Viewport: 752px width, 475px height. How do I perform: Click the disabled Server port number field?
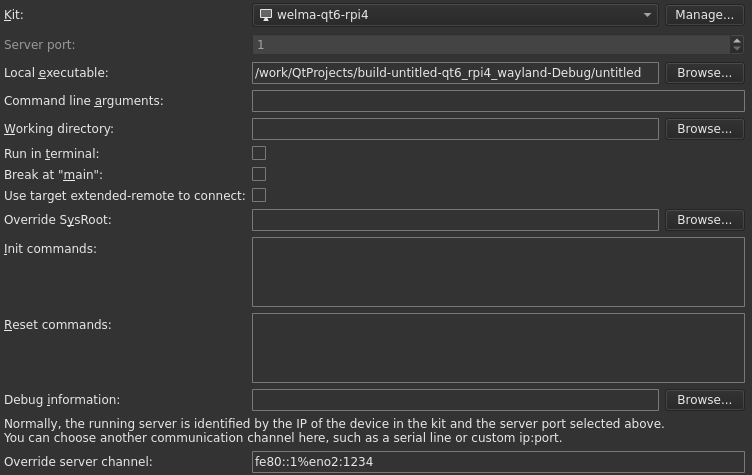[490, 45]
